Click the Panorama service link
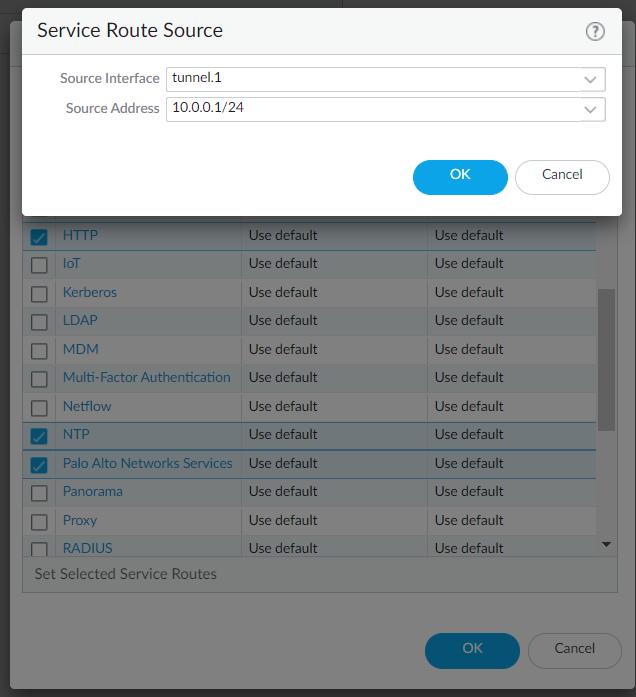Image resolution: width=636 pixels, height=697 pixels. (93, 492)
